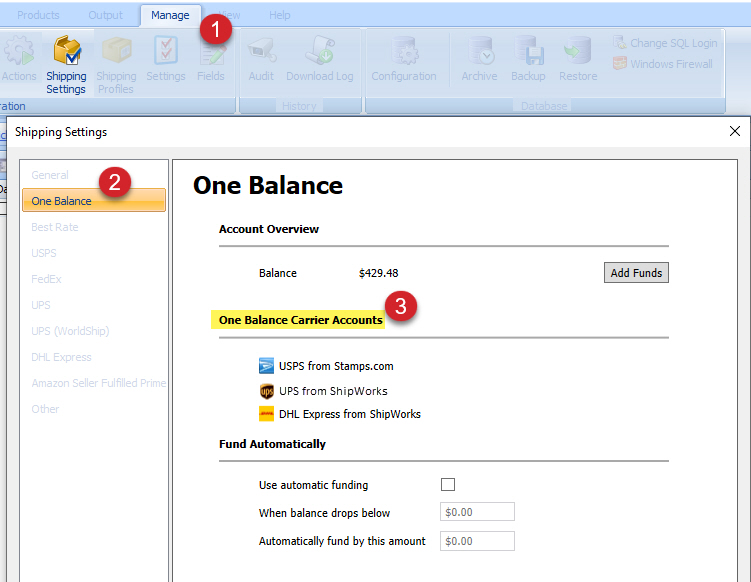Click the Fund Automatically heading
The image size is (751, 582).
click(272, 444)
